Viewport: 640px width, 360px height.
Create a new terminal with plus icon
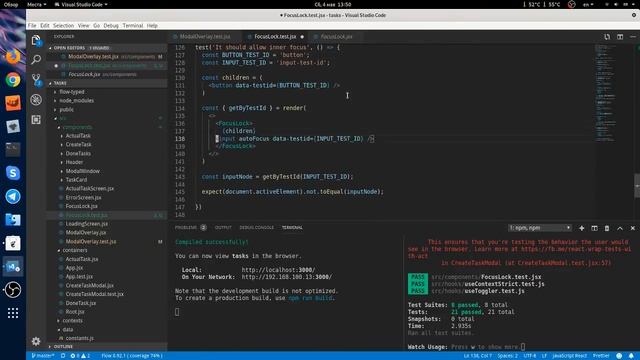(582, 228)
